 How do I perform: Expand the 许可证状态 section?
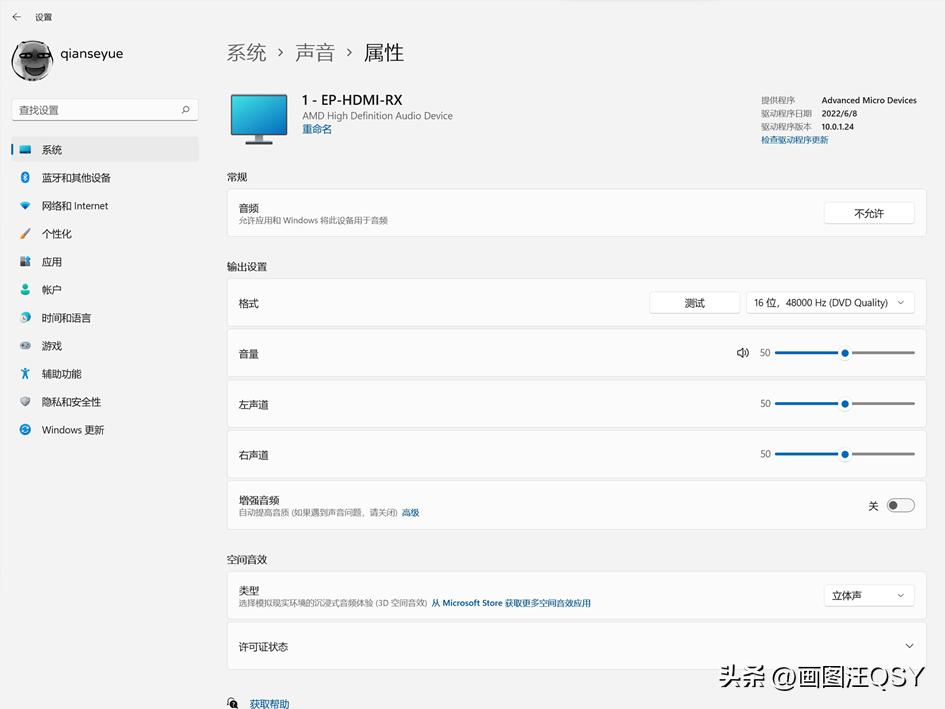tap(908, 647)
